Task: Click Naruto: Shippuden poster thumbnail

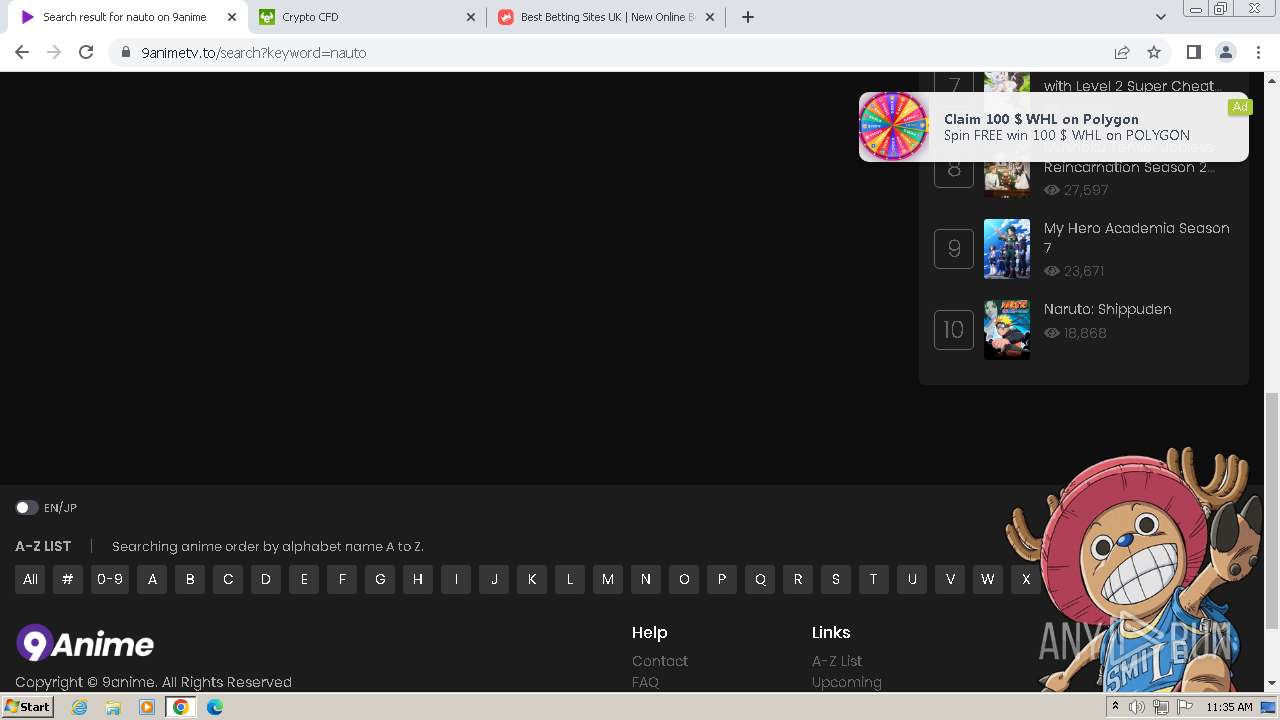Action: click(1007, 330)
